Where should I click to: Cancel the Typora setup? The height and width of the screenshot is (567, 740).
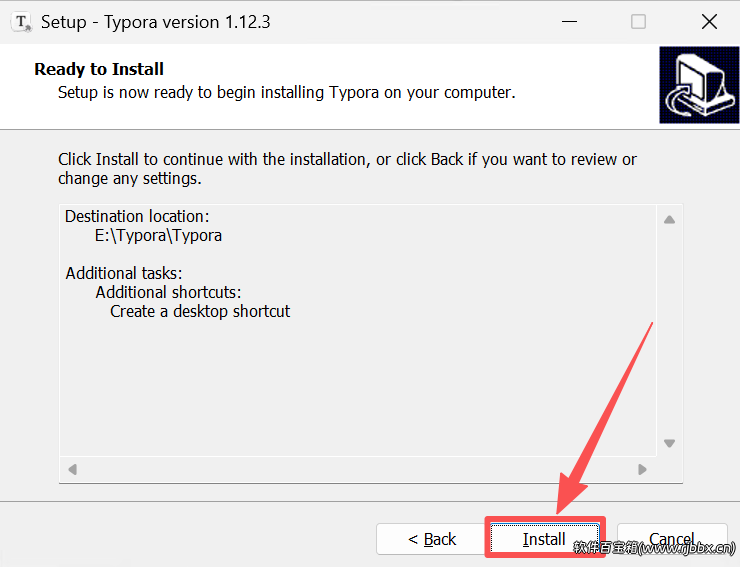point(672,539)
